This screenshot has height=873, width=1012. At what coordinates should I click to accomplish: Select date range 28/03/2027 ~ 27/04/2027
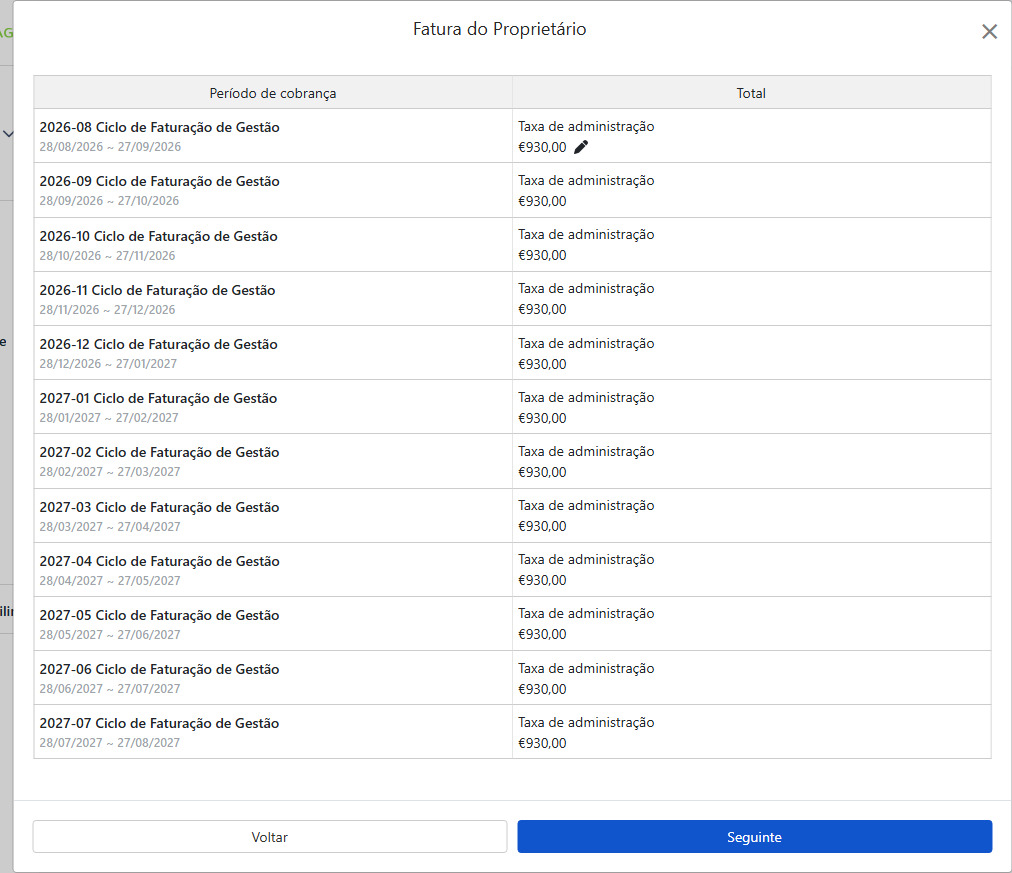pyautogui.click(x=110, y=527)
